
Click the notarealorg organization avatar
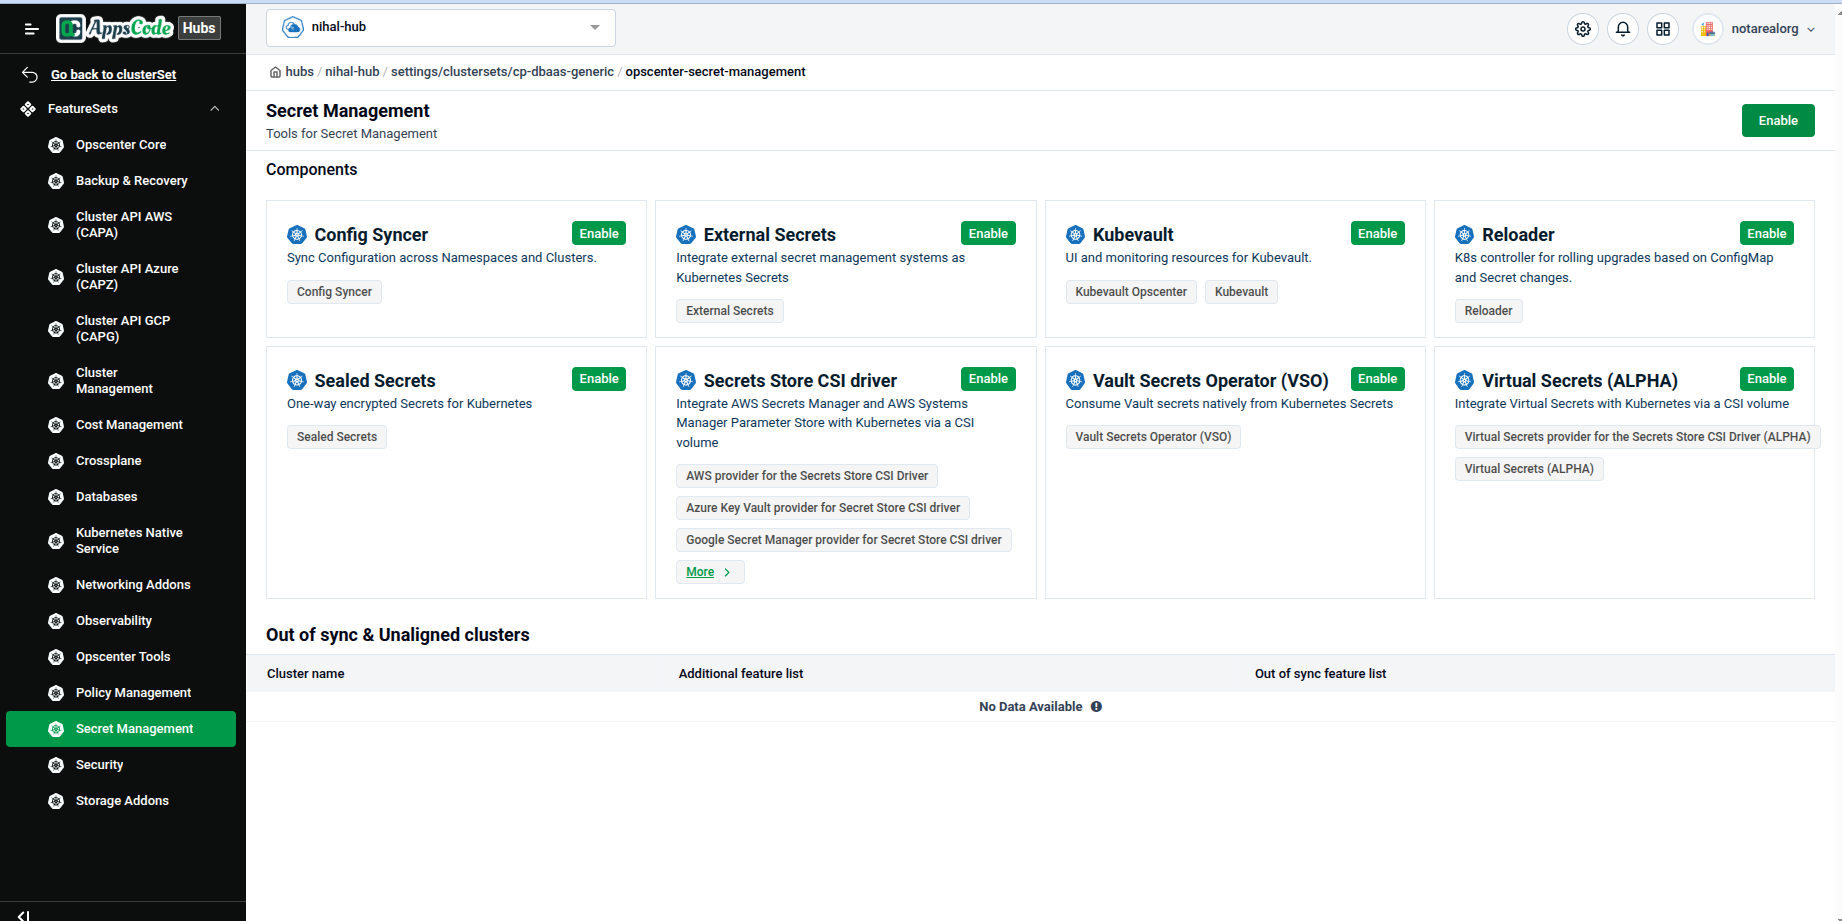[1708, 29]
